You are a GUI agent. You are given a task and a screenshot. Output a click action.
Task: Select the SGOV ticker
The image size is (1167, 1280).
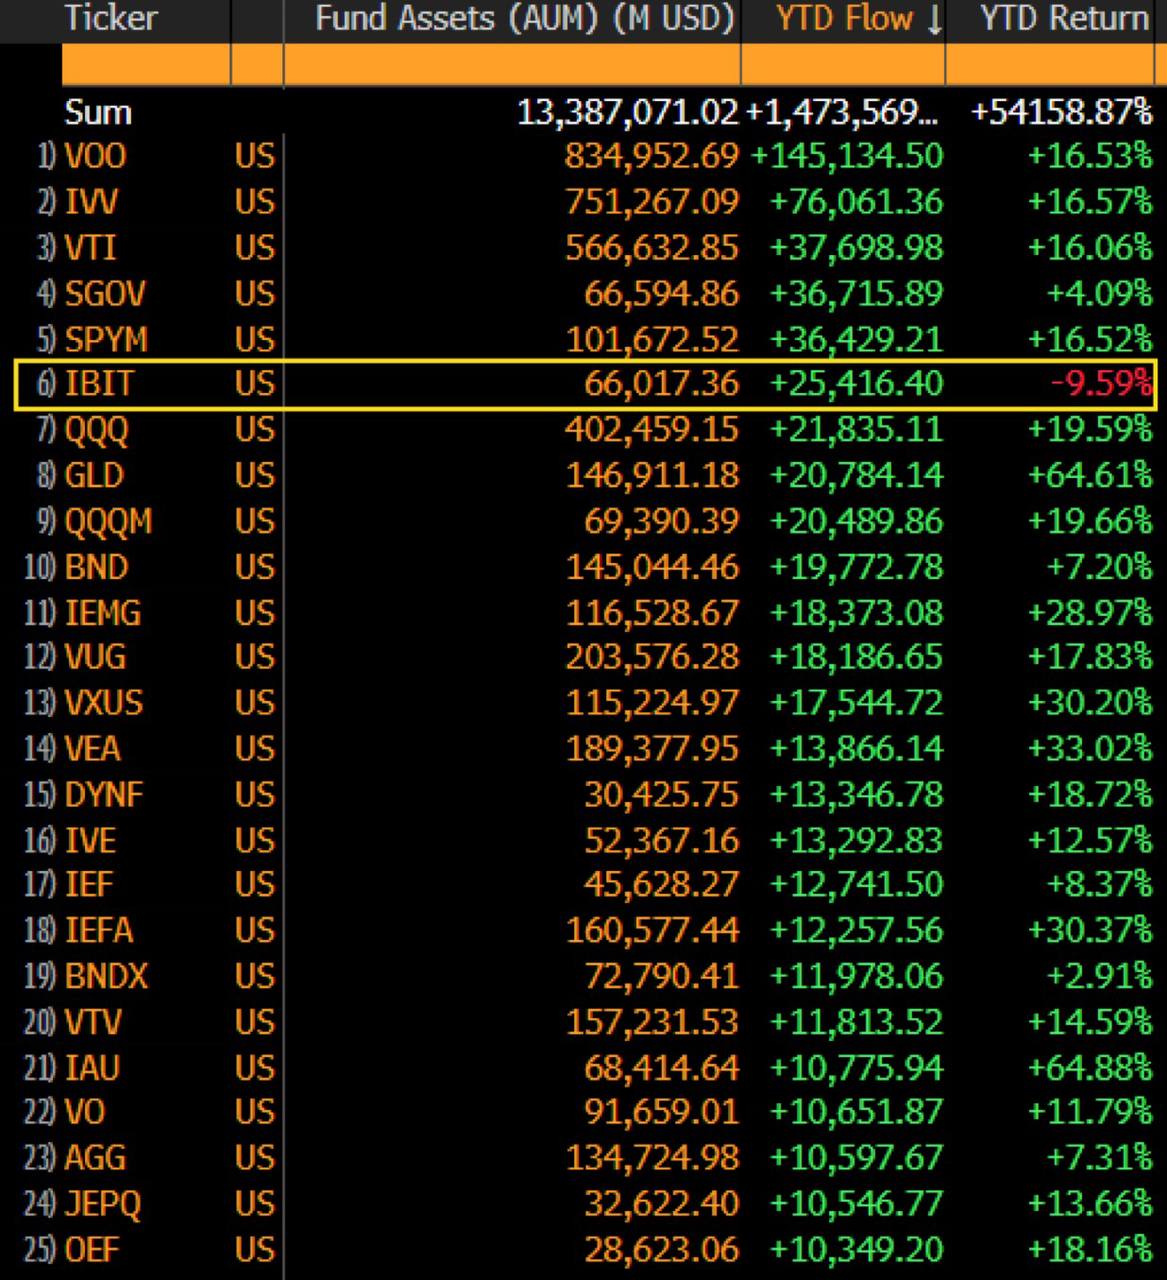[104, 293]
